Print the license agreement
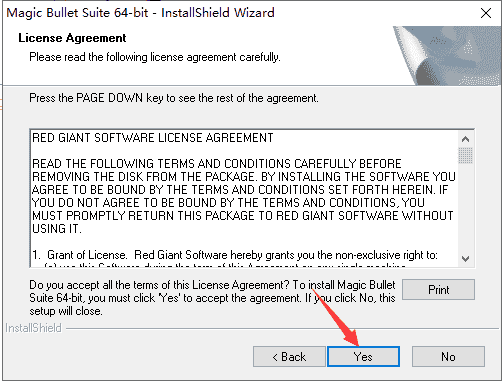This screenshot has height=383, width=504. 438,289
